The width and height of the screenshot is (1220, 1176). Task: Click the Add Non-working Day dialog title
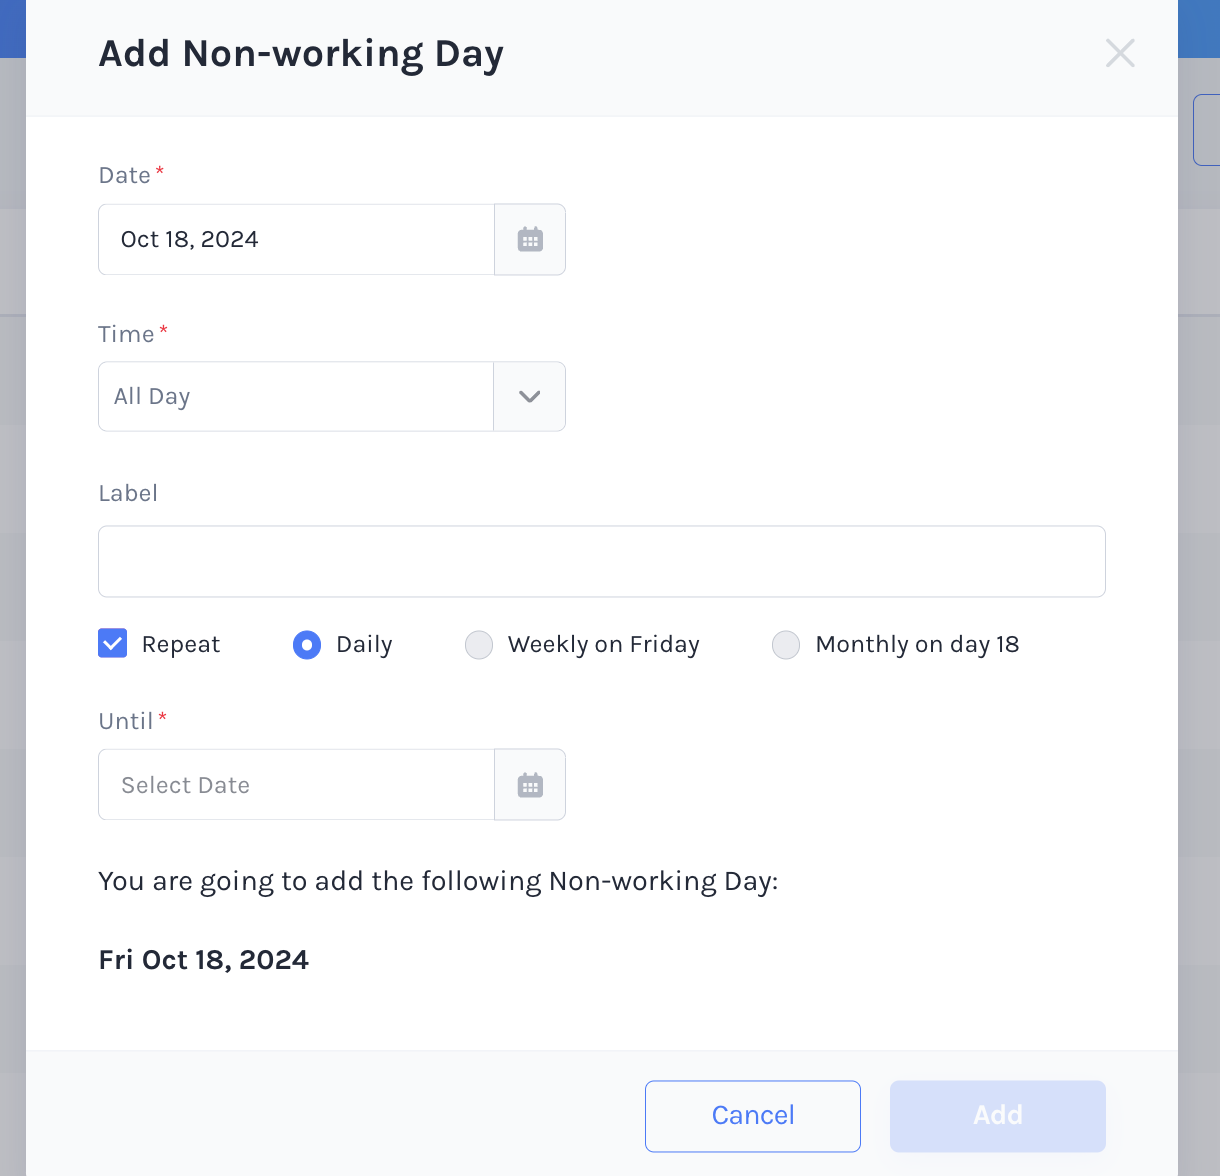coord(301,53)
